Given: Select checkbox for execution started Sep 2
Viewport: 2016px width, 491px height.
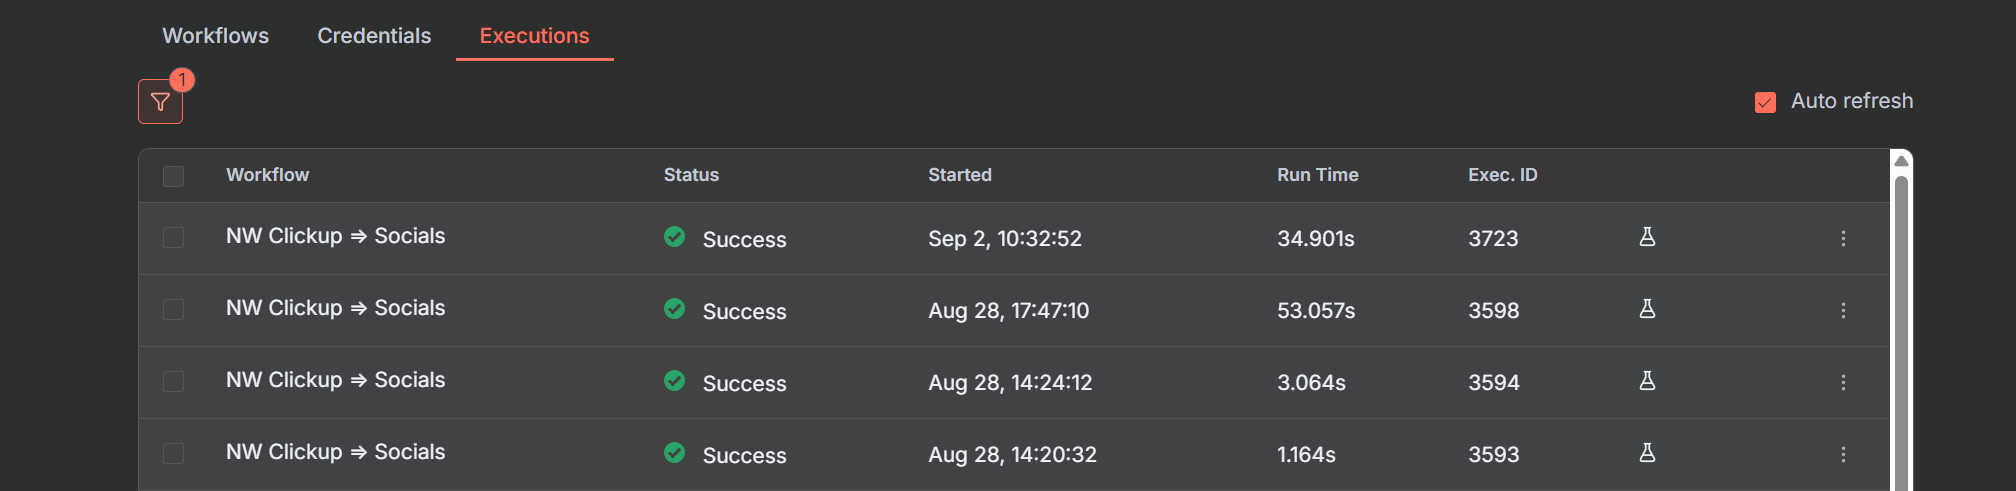Looking at the screenshot, I should point(174,238).
